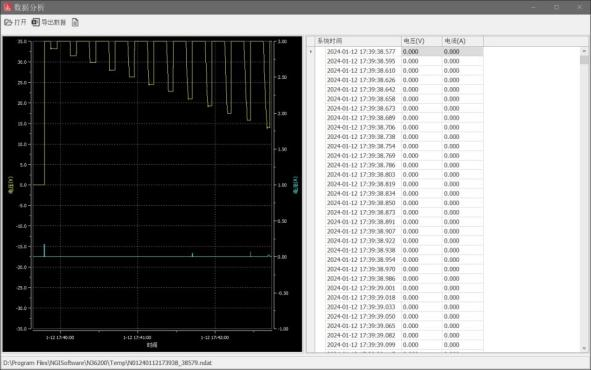
Task: Click the table scrollbar up arrow
Action: pos(584,50)
